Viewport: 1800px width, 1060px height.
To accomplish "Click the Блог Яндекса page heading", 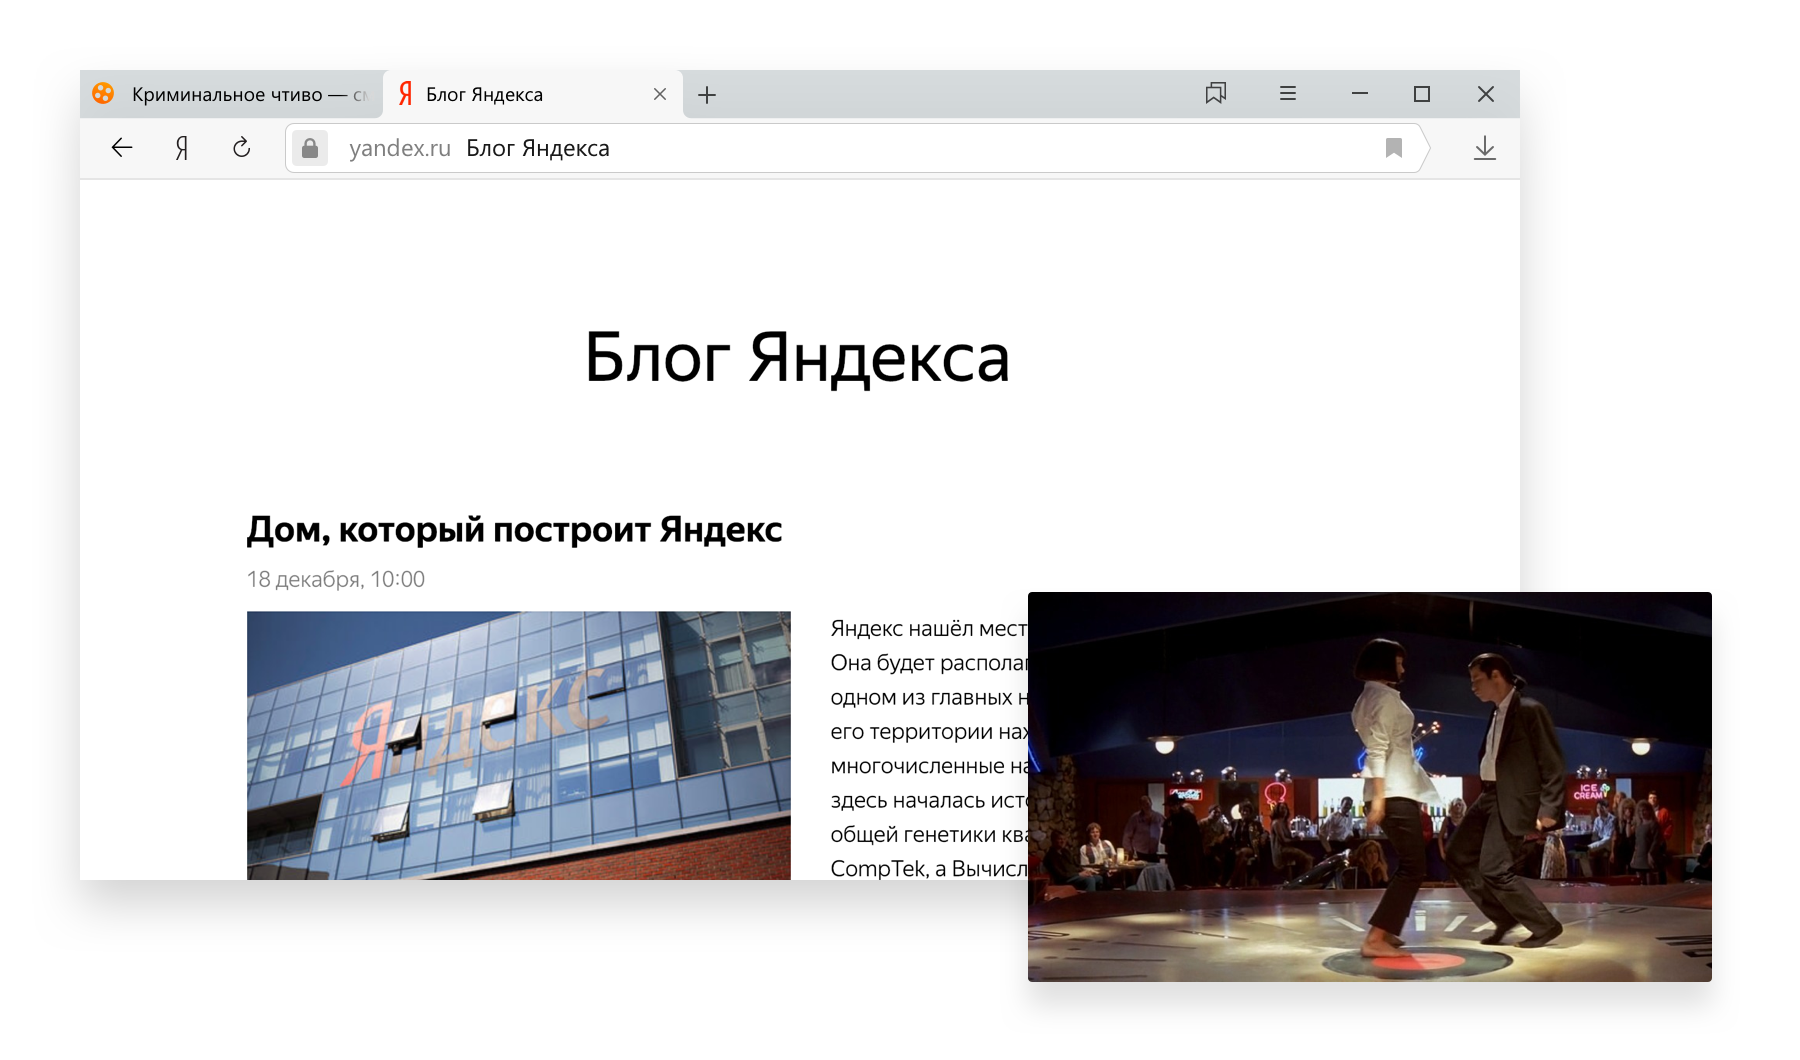I will pyautogui.click(x=797, y=358).
